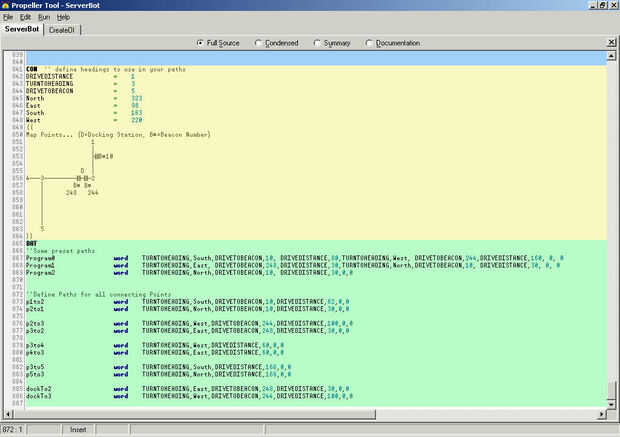This screenshot has width=620, height=437.
Task: Click the vertical scrollbar thumb
Action: 611,390
